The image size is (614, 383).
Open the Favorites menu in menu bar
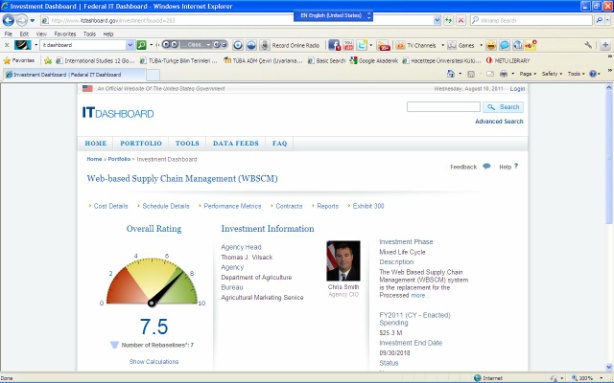pos(65,34)
